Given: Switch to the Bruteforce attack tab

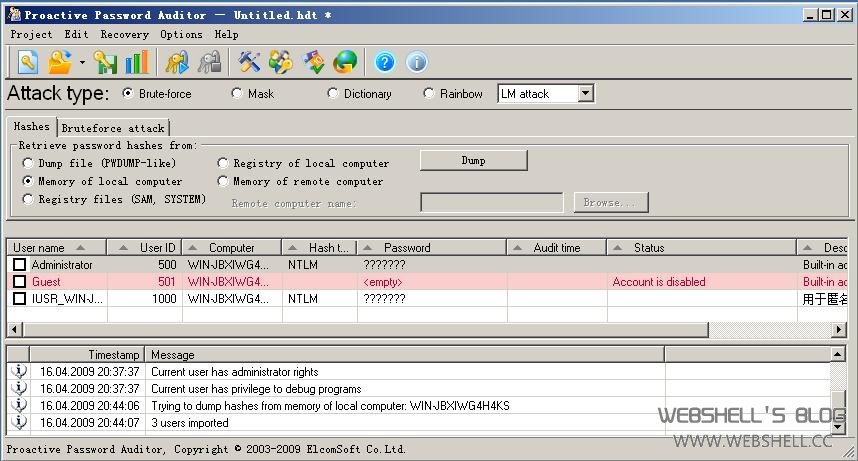Looking at the screenshot, I should [113, 128].
